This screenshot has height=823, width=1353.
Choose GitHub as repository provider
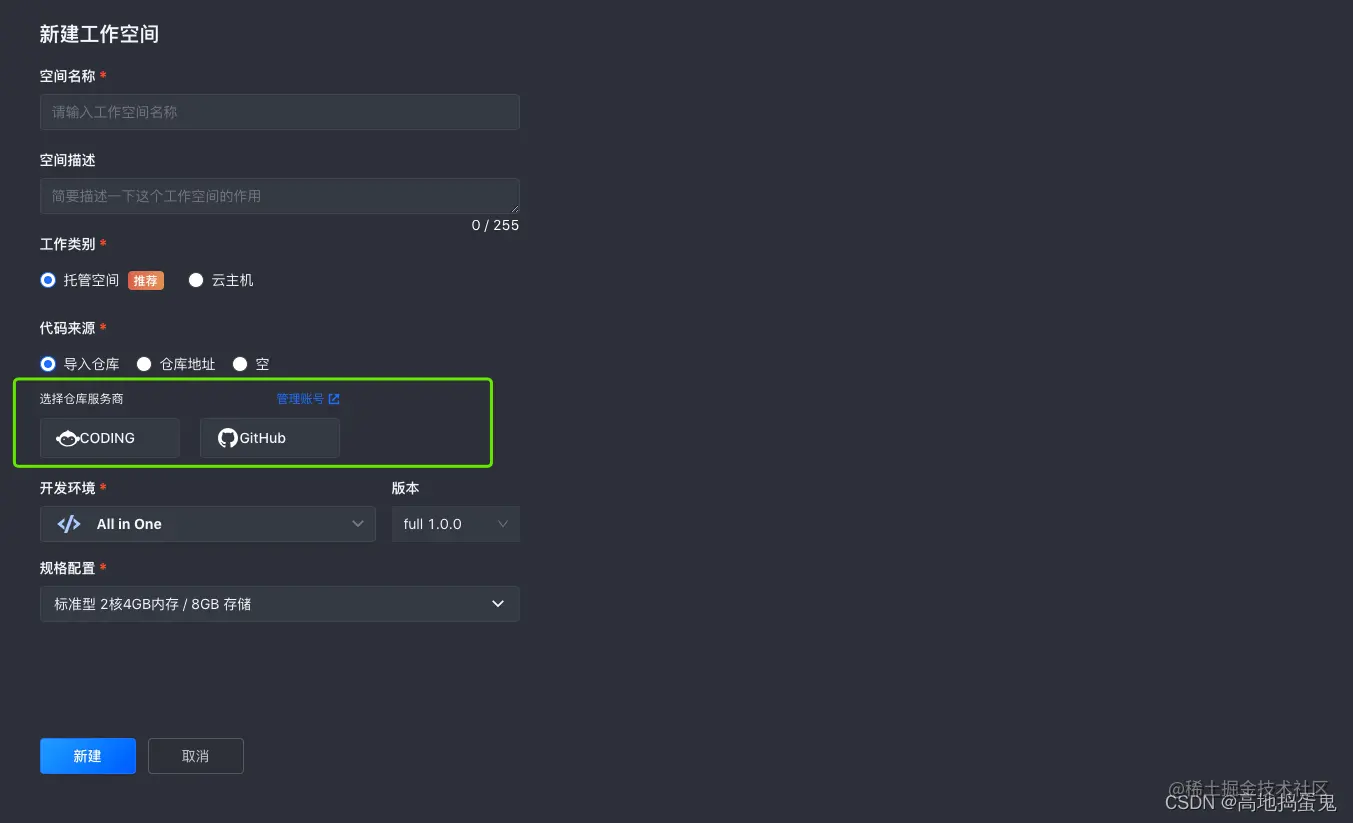coord(270,438)
